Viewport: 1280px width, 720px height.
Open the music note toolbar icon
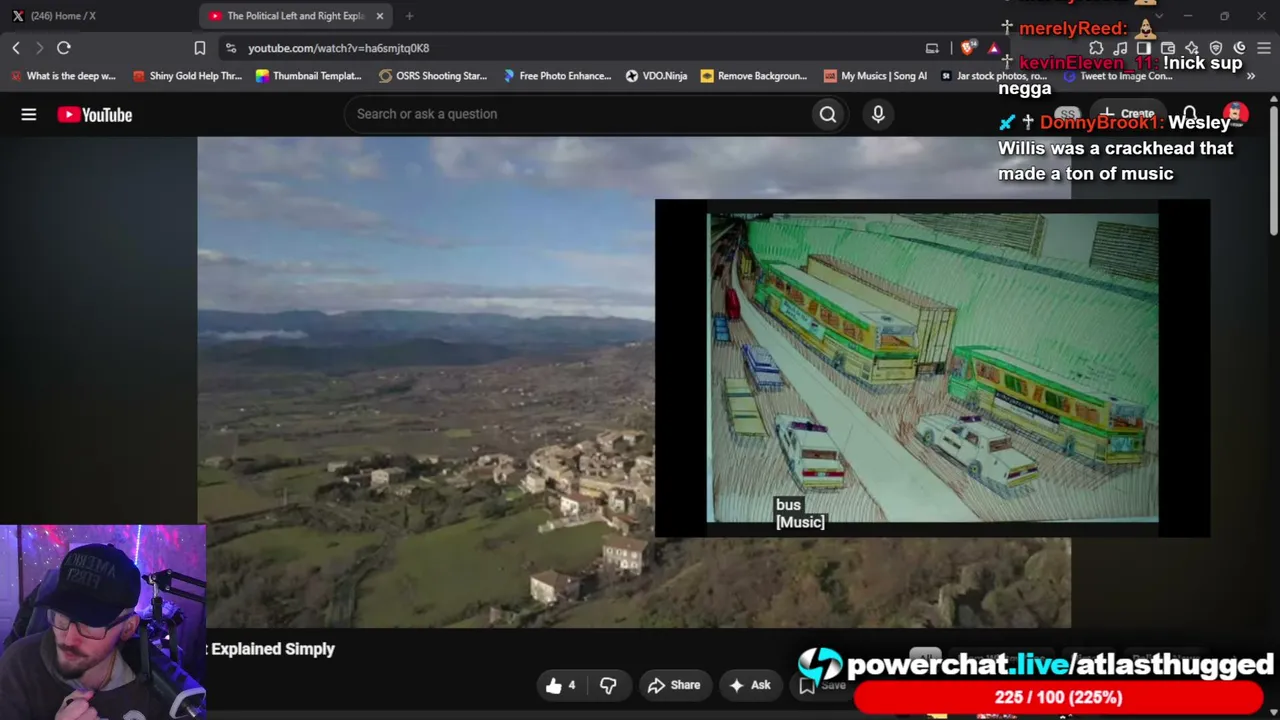pyautogui.click(x=1120, y=48)
